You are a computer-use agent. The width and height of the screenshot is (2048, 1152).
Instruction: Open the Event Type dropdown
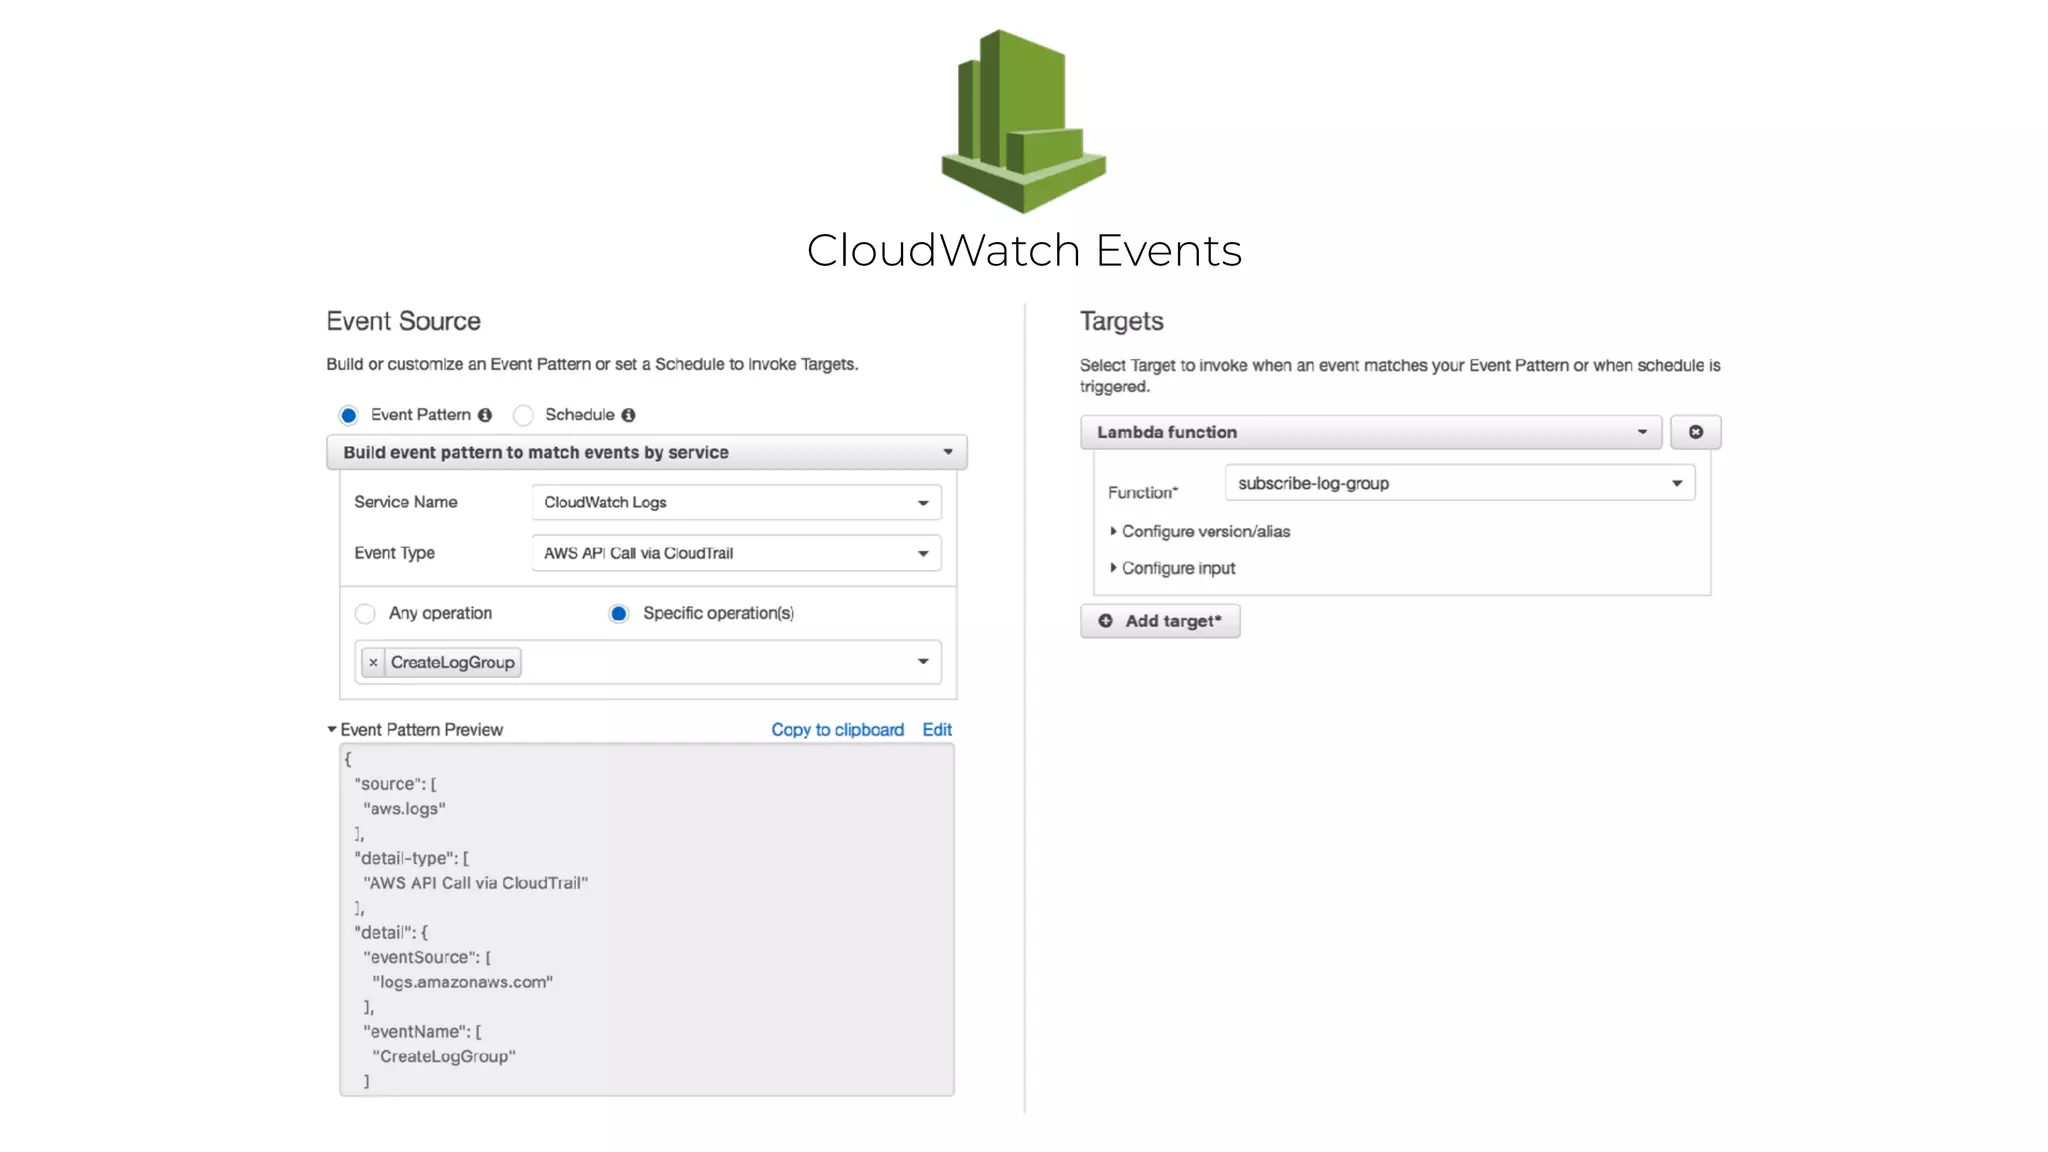[737, 553]
